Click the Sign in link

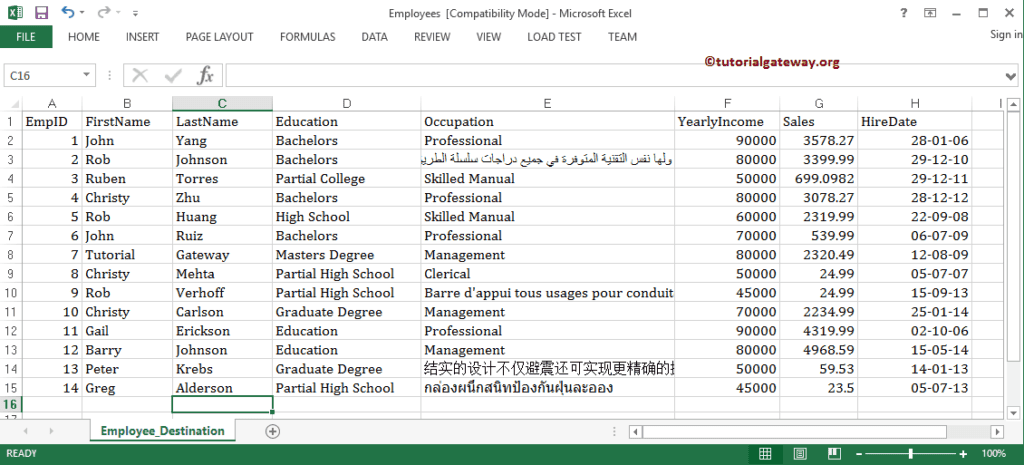coord(1006,35)
